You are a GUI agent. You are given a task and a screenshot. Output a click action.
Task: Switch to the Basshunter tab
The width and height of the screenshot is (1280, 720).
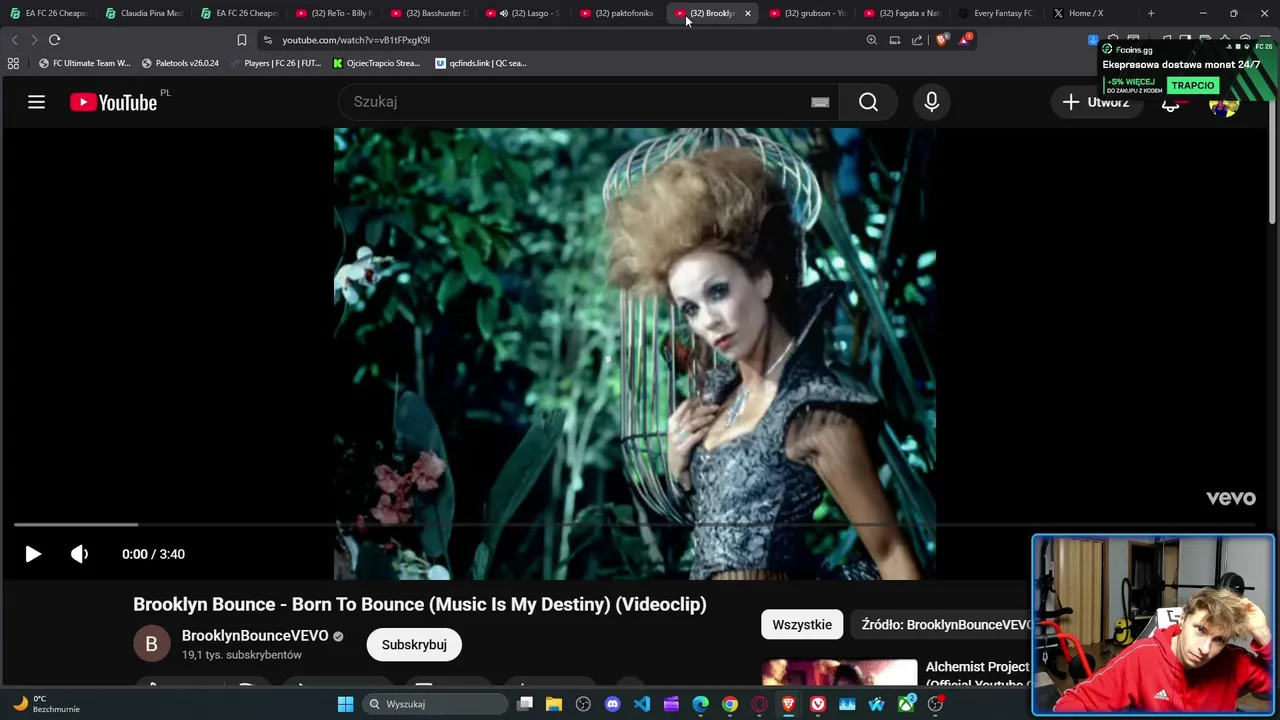pyautogui.click(x=429, y=13)
